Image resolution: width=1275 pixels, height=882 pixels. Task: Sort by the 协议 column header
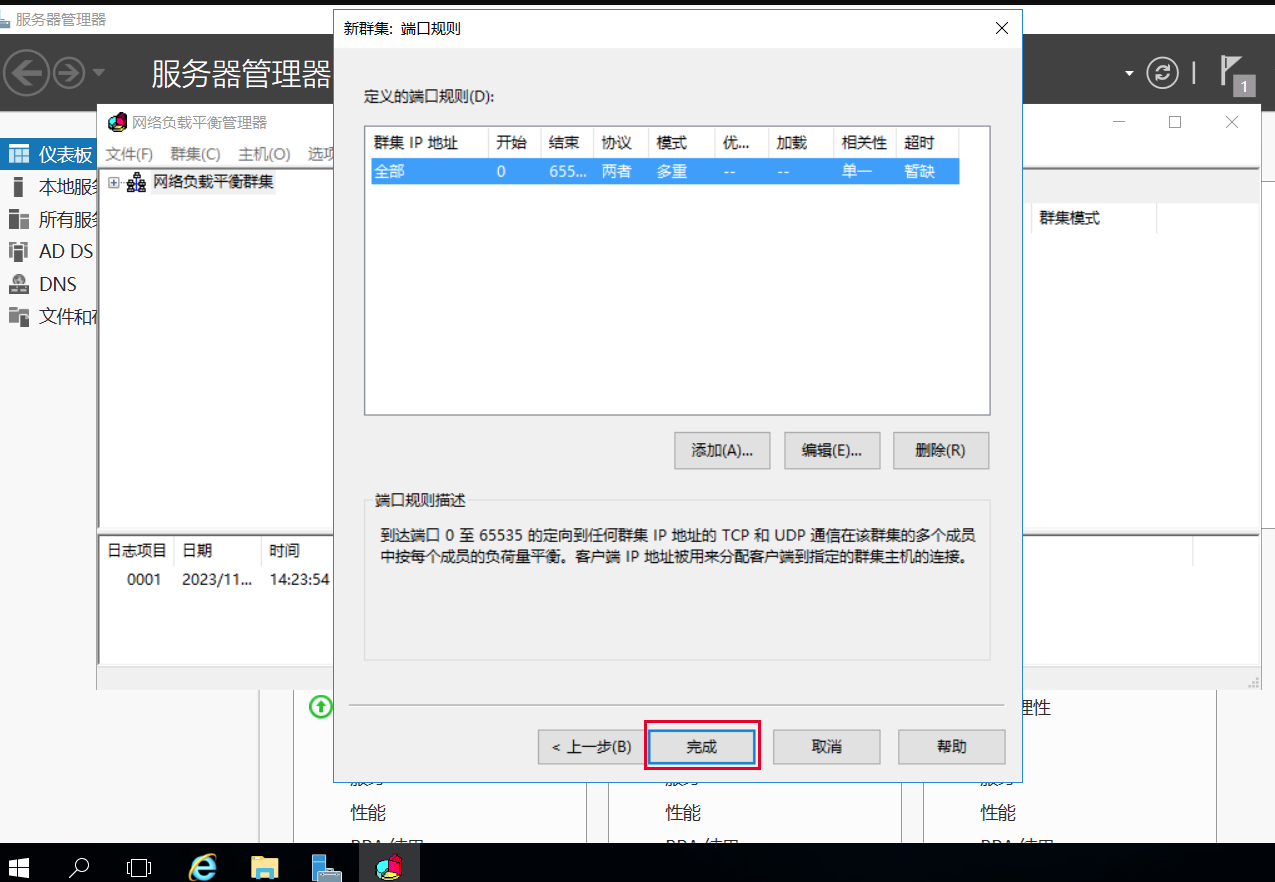coord(619,143)
